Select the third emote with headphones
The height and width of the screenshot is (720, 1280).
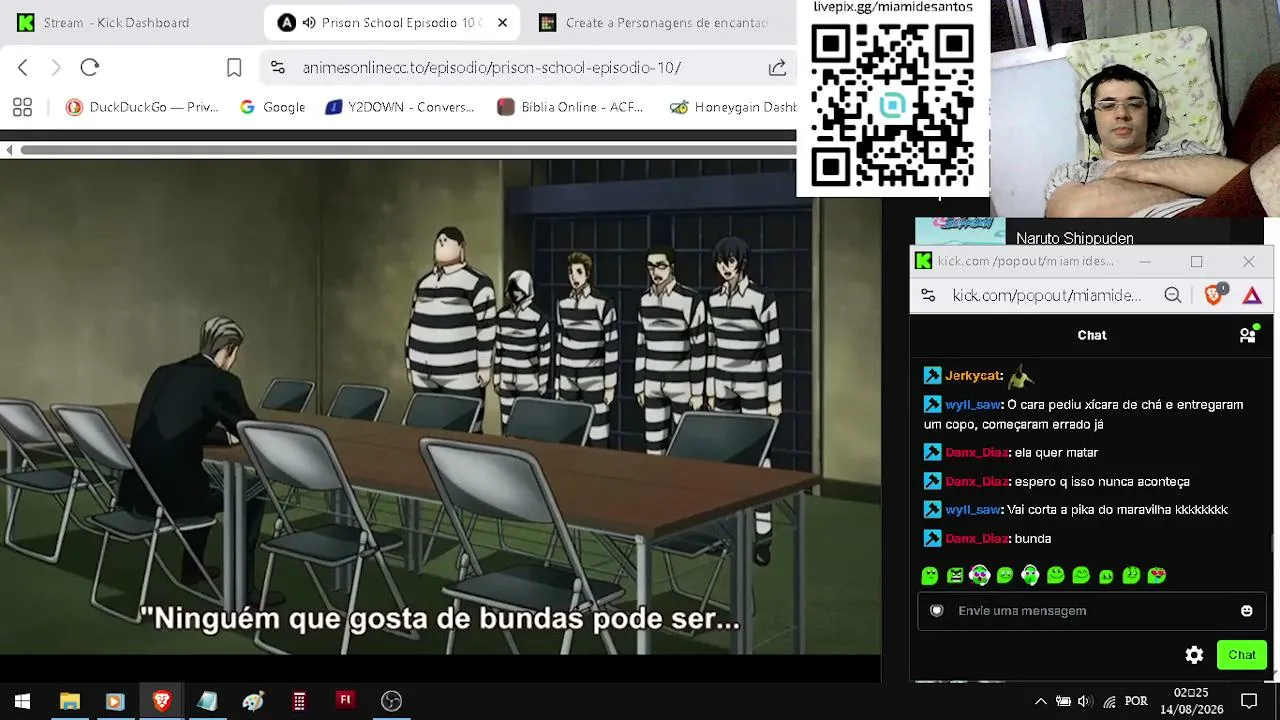980,575
